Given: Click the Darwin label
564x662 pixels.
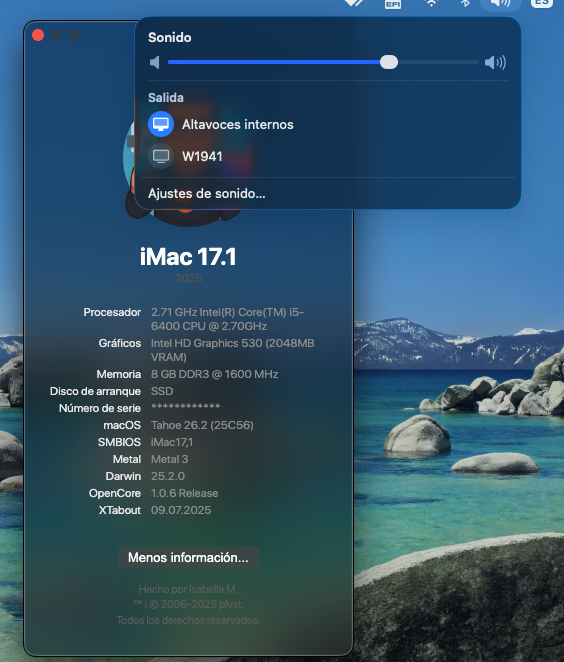Looking at the screenshot, I should click(x=123, y=476).
